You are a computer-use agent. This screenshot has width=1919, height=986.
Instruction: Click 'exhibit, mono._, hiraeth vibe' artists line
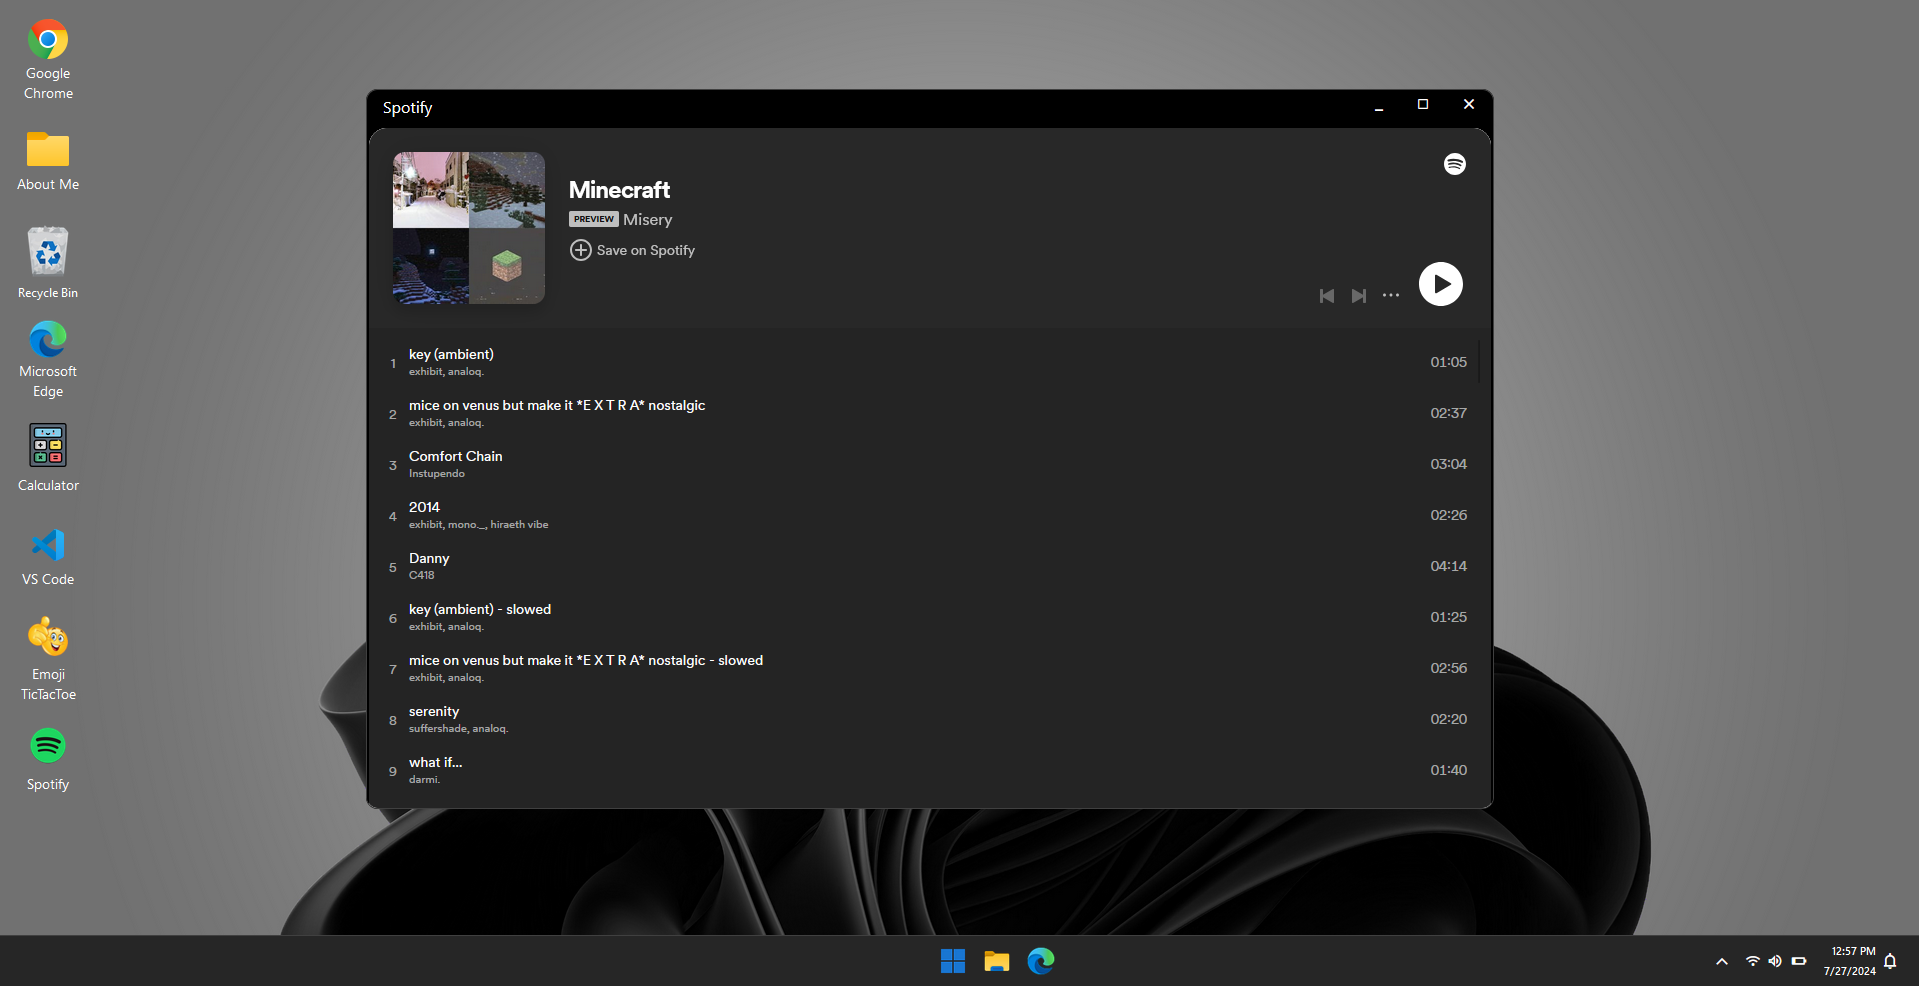tap(478, 525)
